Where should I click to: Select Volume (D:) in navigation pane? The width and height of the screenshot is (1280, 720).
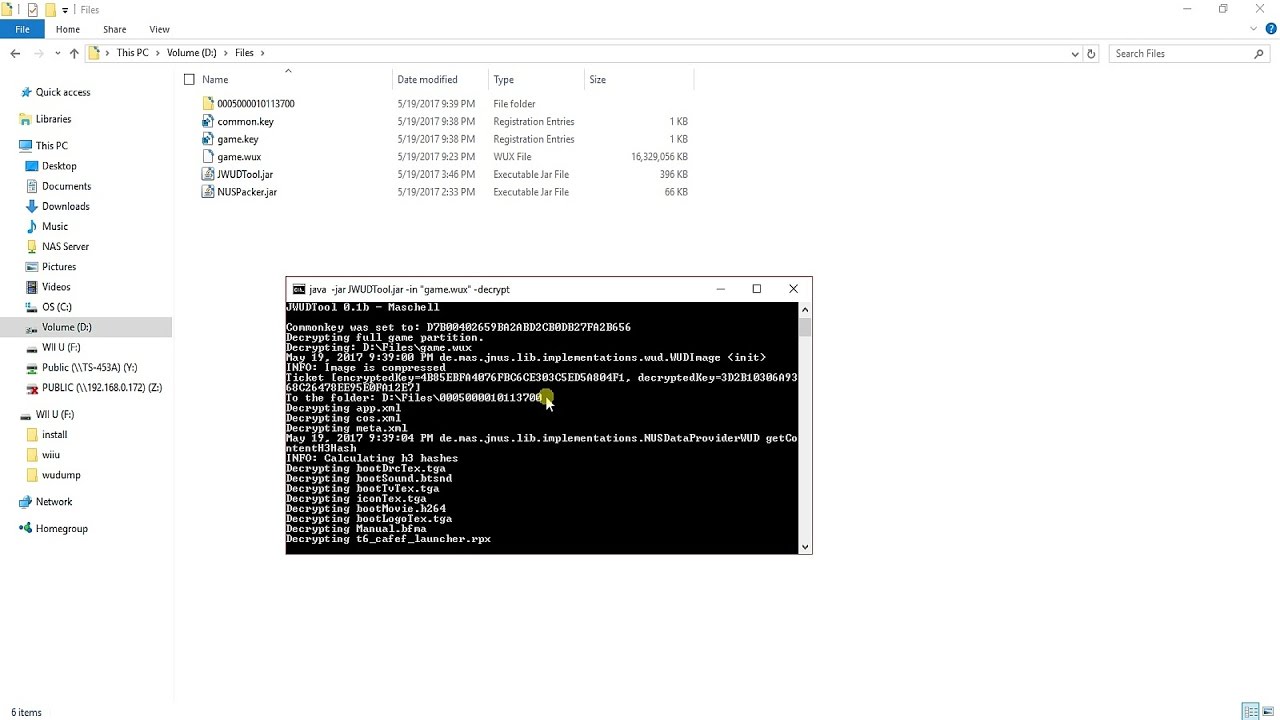coord(66,327)
